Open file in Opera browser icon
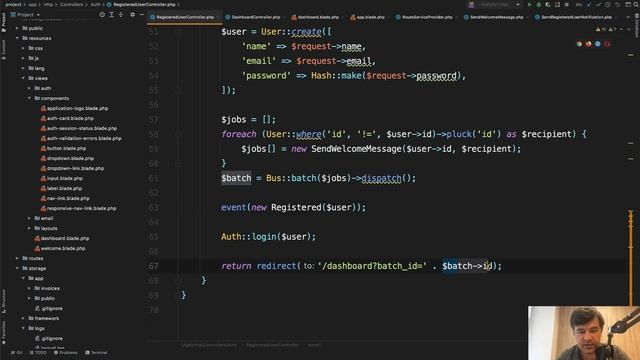640x360 pixels. click(x=607, y=44)
